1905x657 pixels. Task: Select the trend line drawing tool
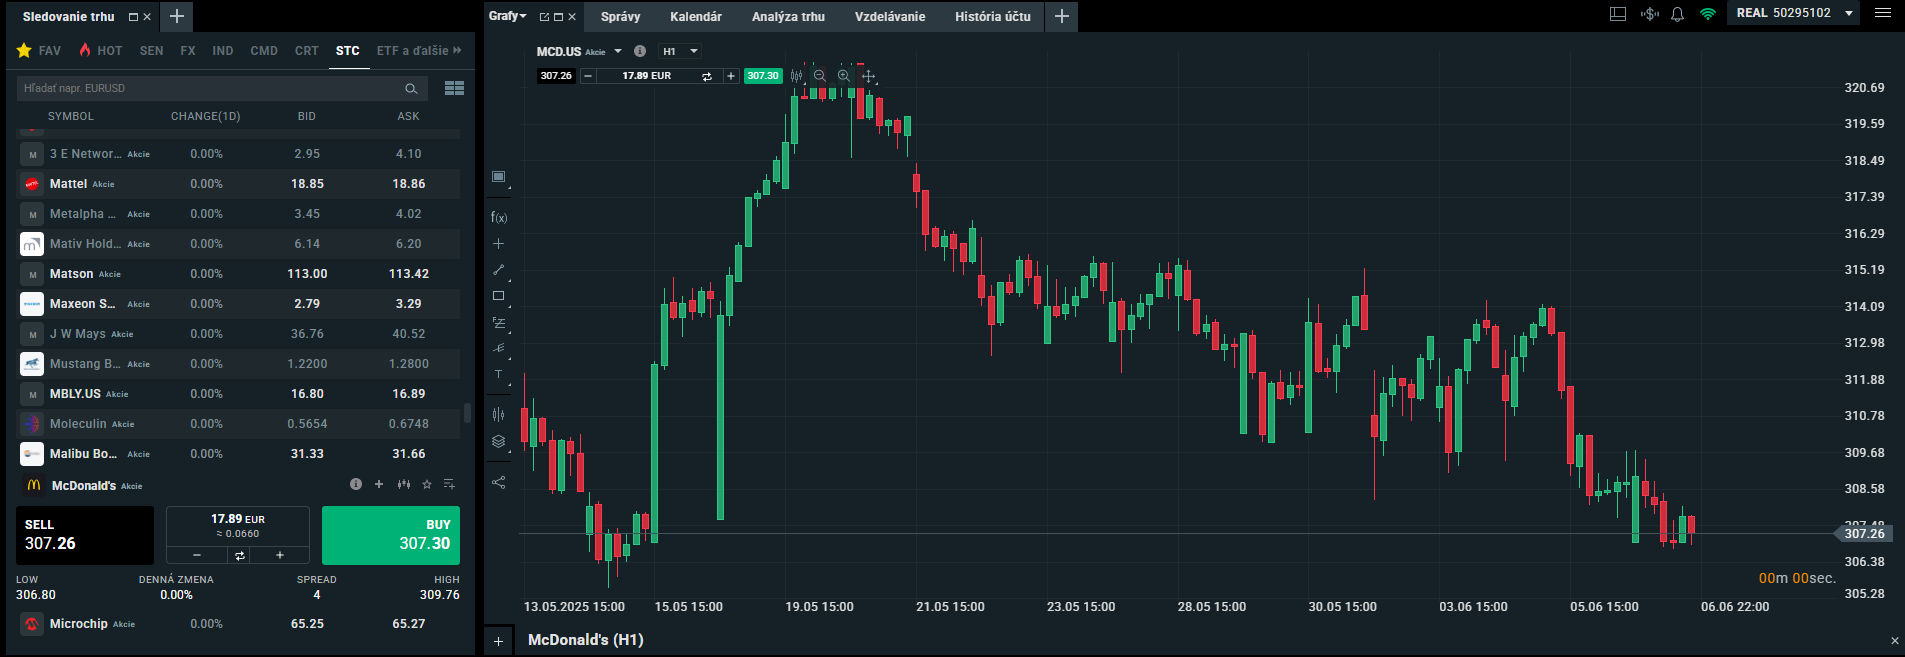(498, 270)
